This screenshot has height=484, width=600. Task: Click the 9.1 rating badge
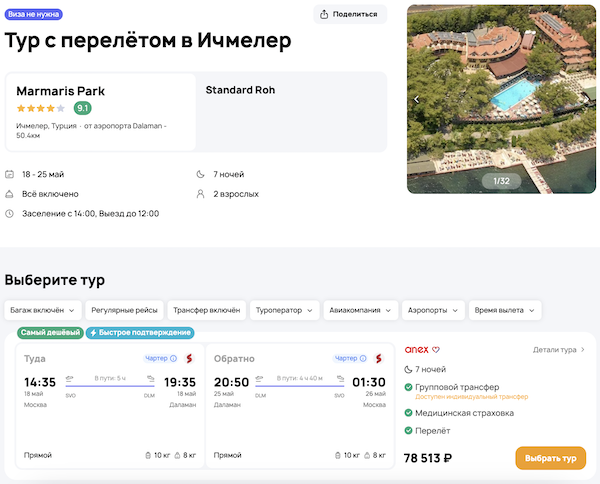pos(83,108)
